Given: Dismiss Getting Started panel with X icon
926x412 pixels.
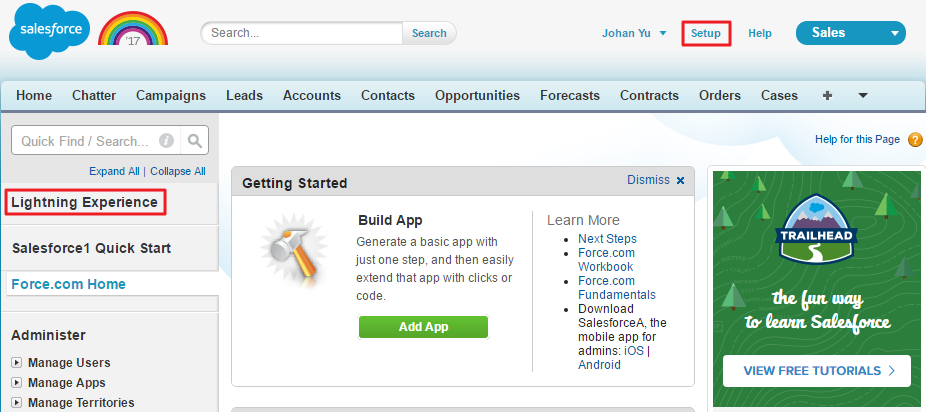Looking at the screenshot, I should (x=681, y=181).
